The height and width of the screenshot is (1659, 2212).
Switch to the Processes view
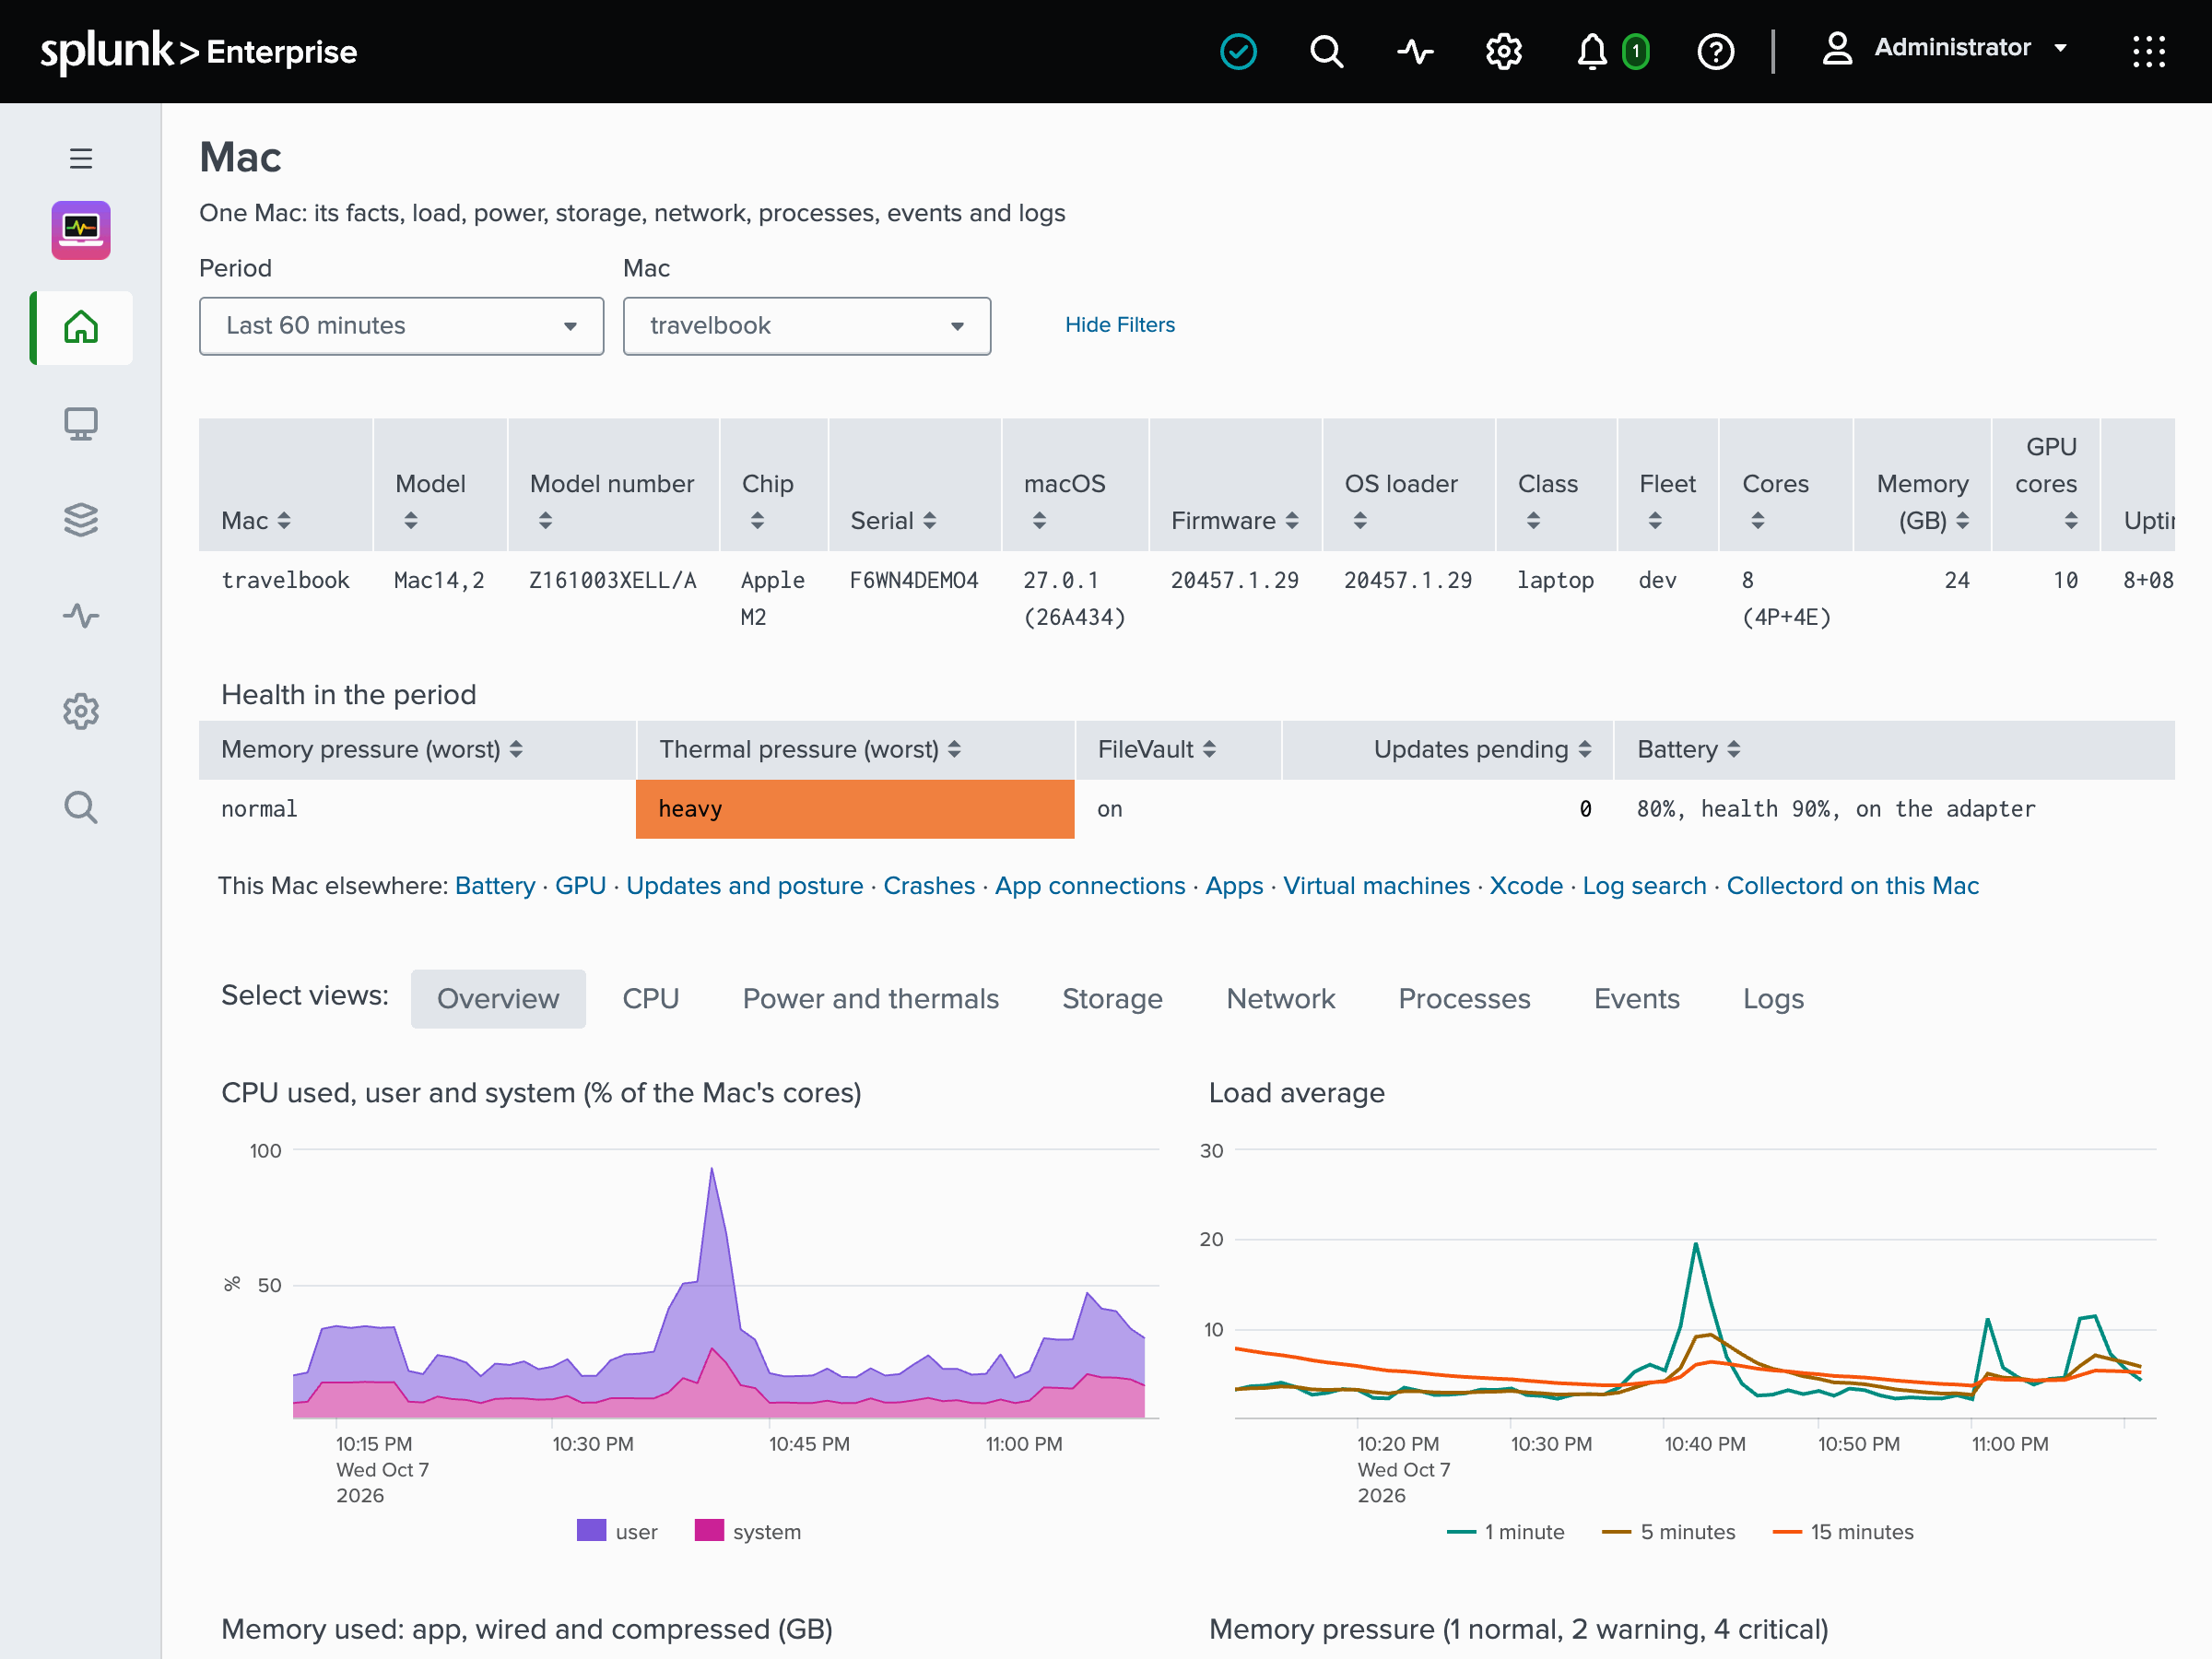coord(1463,998)
